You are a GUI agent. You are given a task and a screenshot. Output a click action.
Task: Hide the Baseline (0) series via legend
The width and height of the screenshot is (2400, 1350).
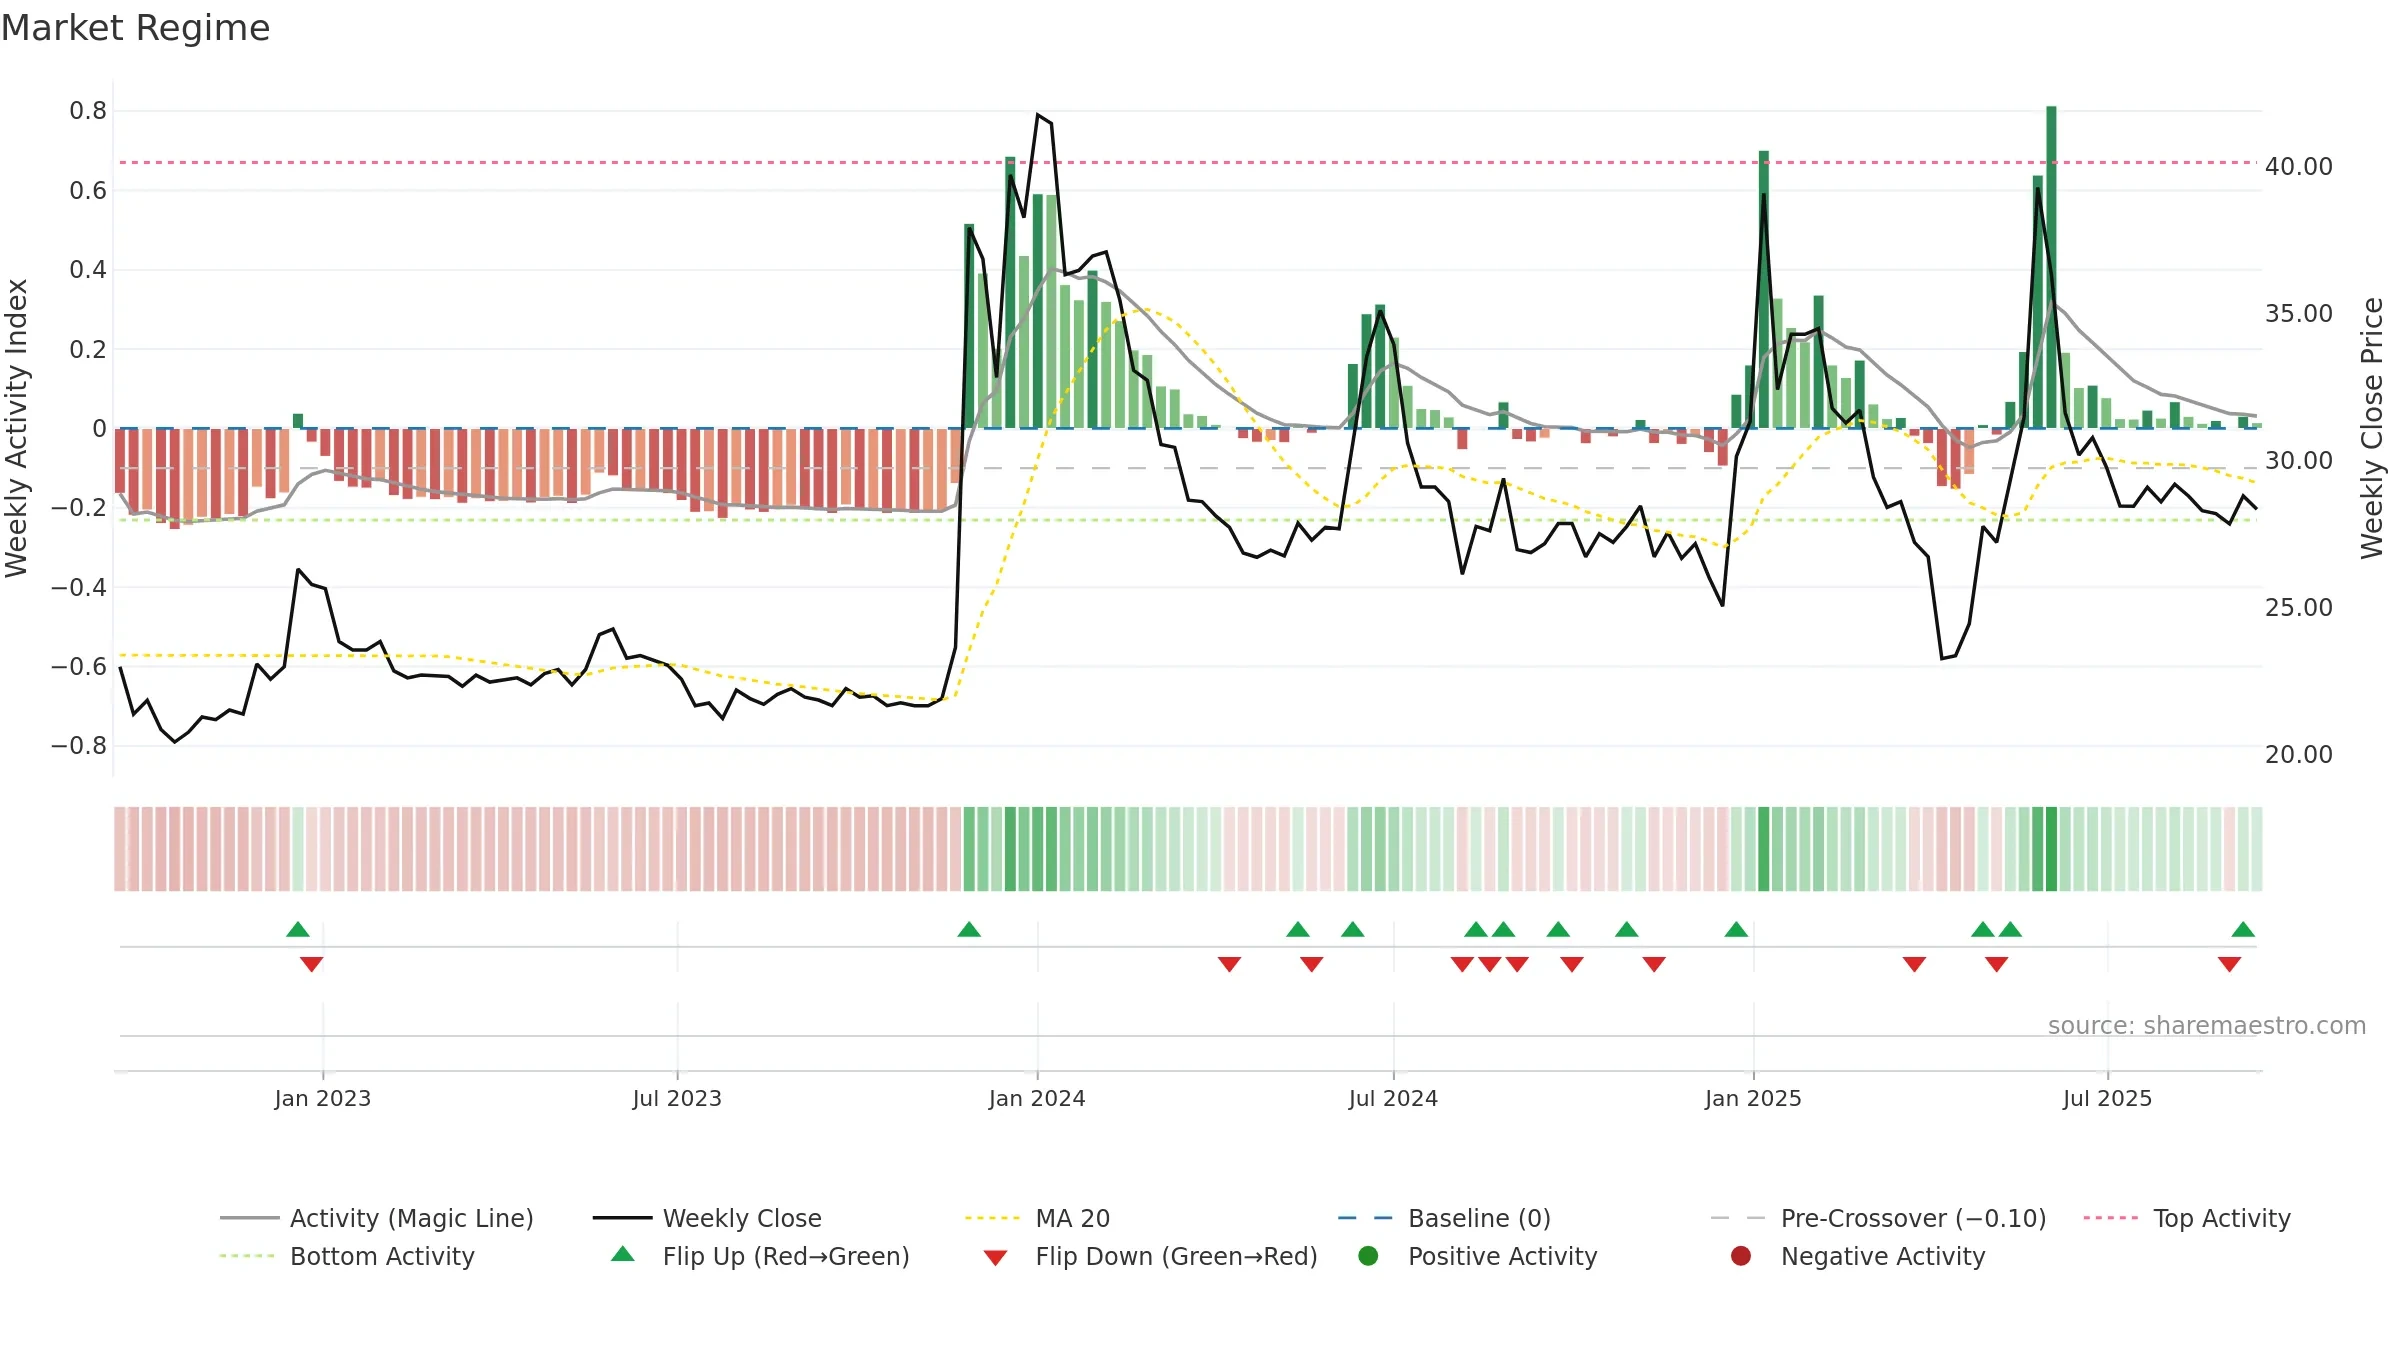1444,1218
